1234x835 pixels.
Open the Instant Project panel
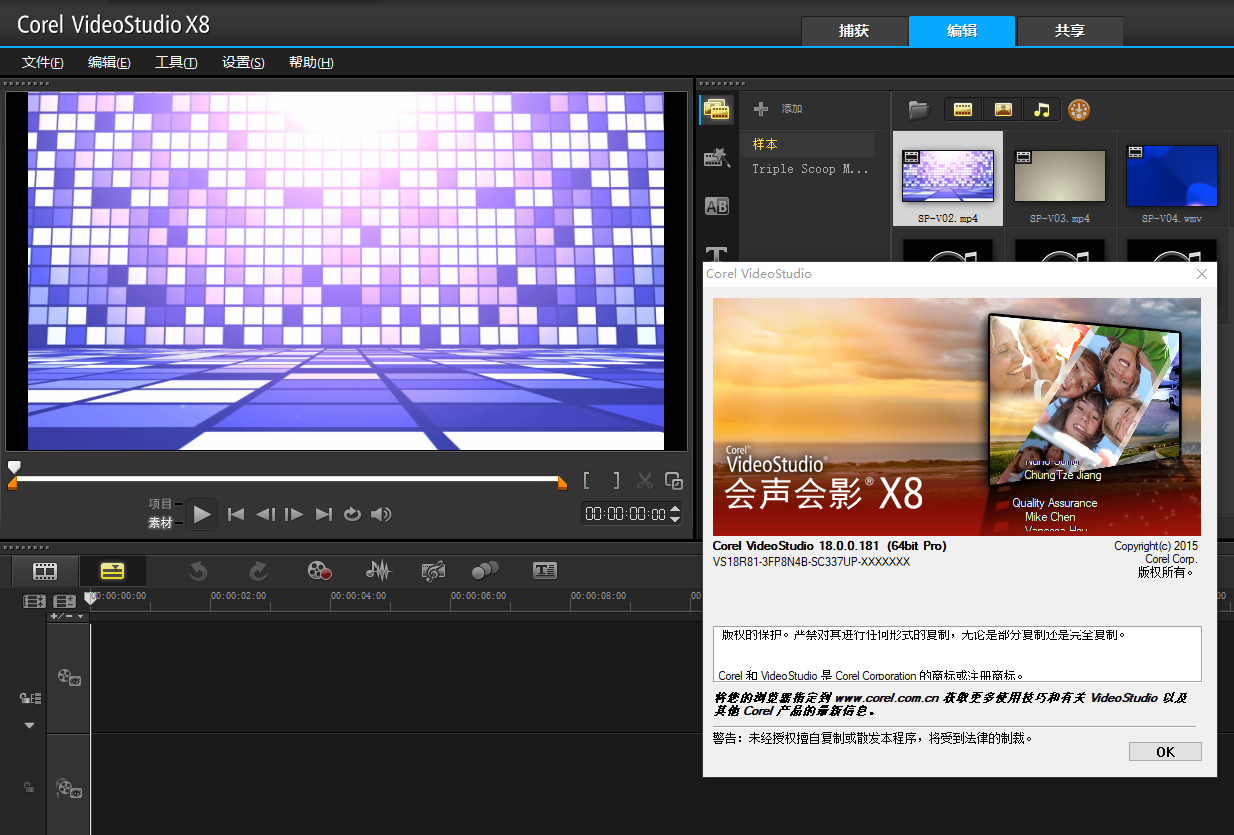[x=716, y=158]
